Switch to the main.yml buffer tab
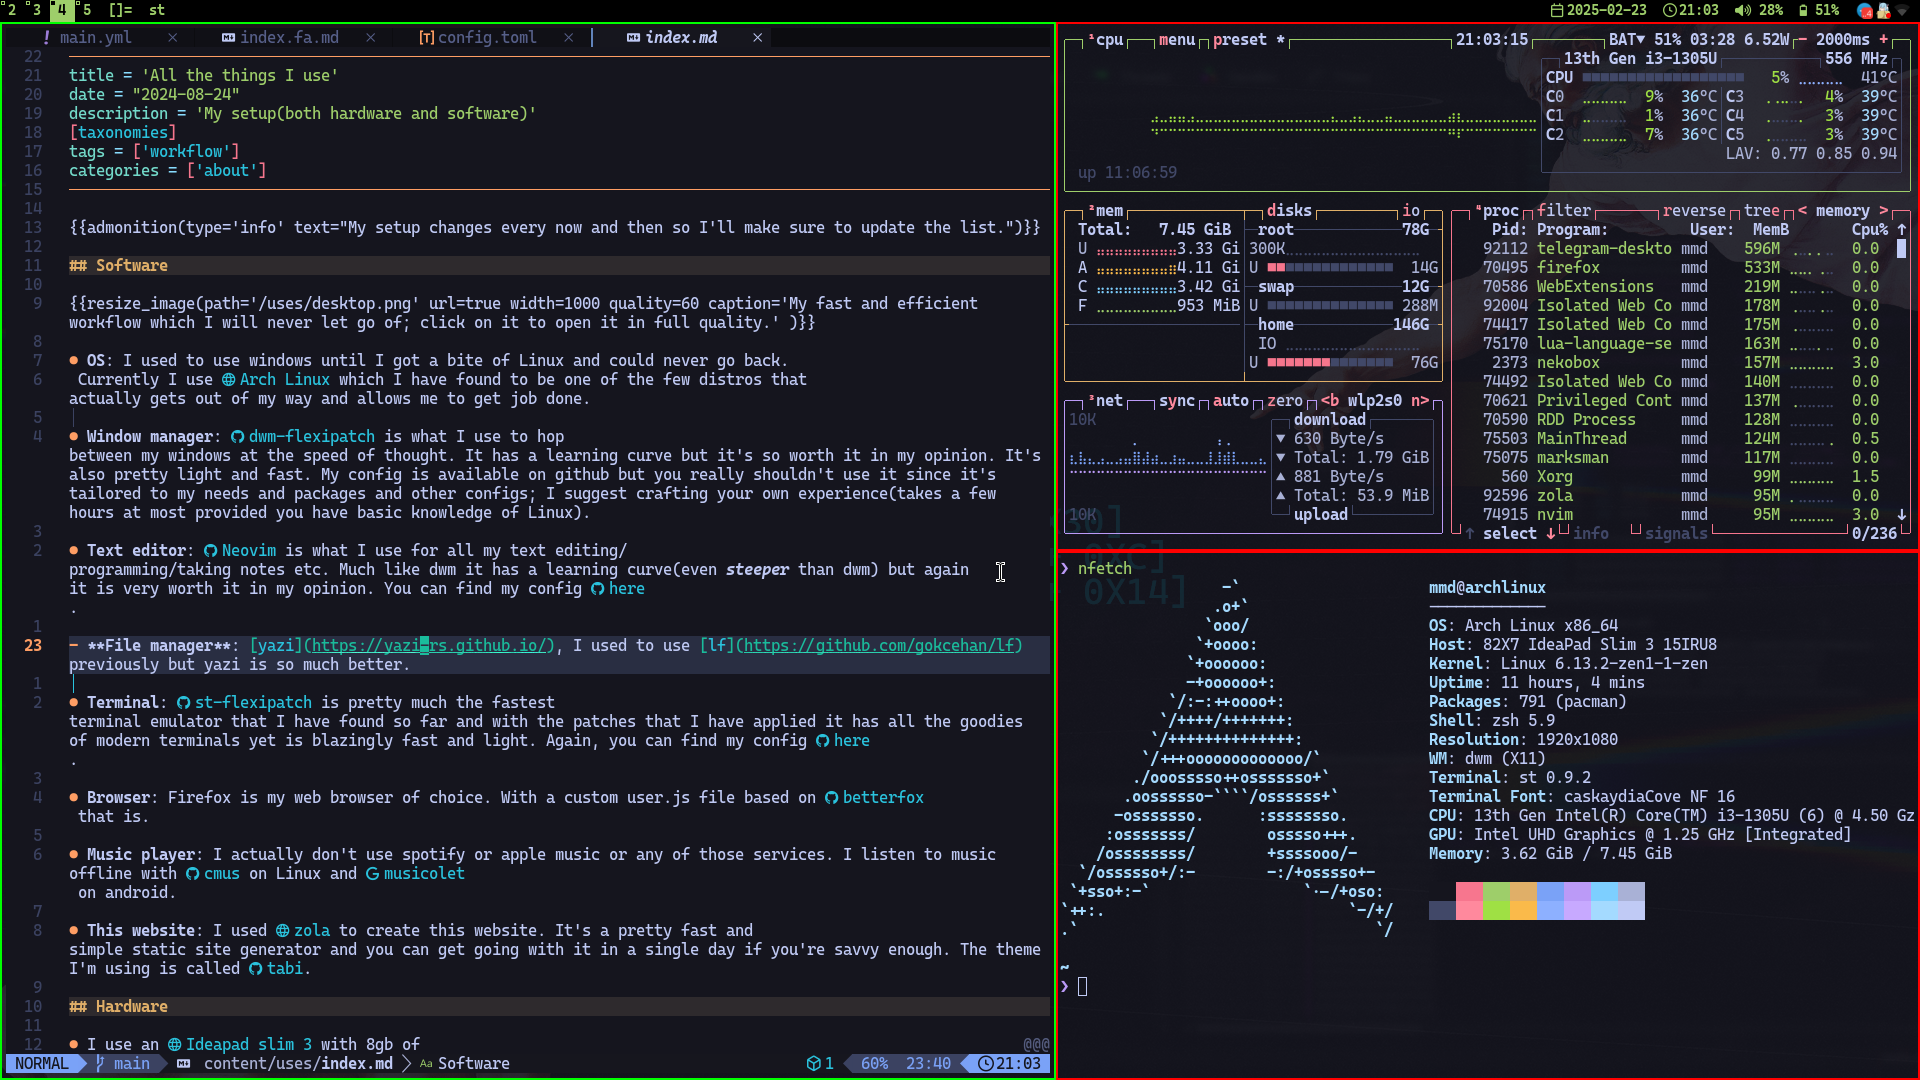This screenshot has width=1920, height=1080. tap(95, 37)
